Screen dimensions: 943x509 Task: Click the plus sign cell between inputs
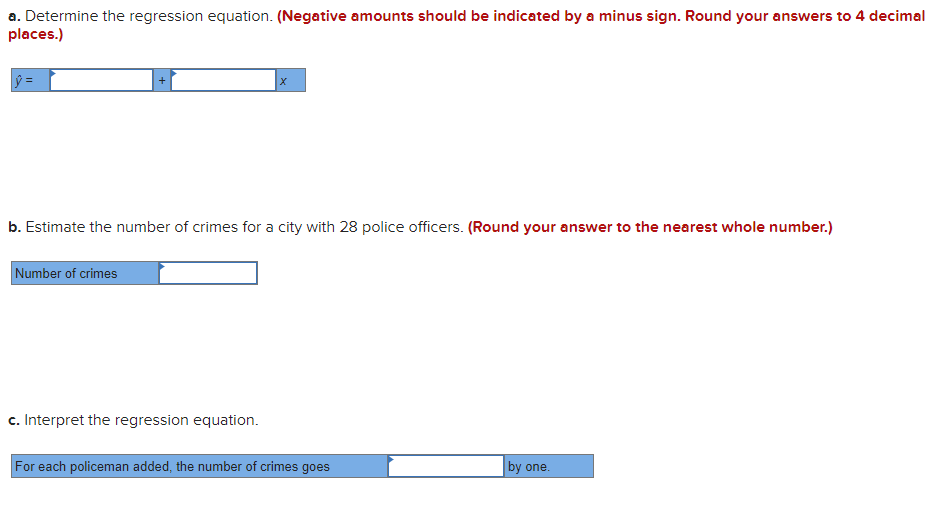[x=162, y=80]
